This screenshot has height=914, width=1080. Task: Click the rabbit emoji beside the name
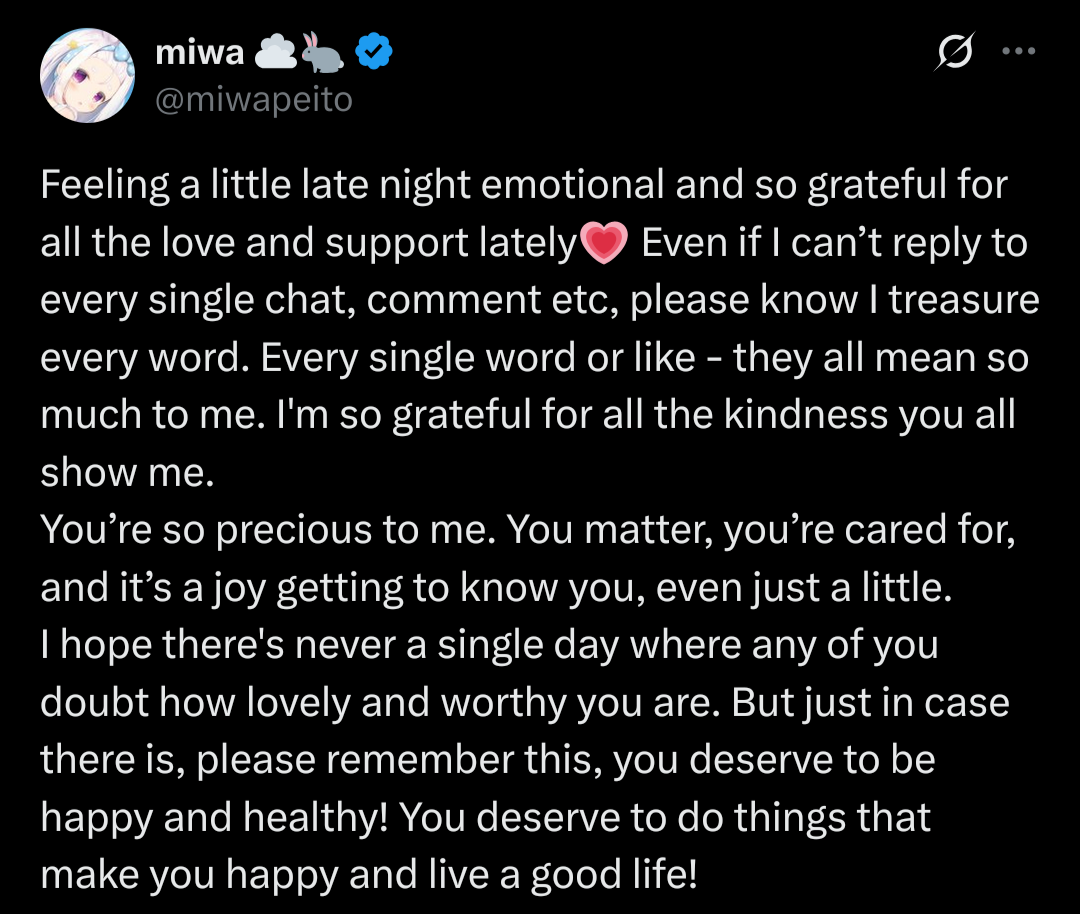pos(323,54)
